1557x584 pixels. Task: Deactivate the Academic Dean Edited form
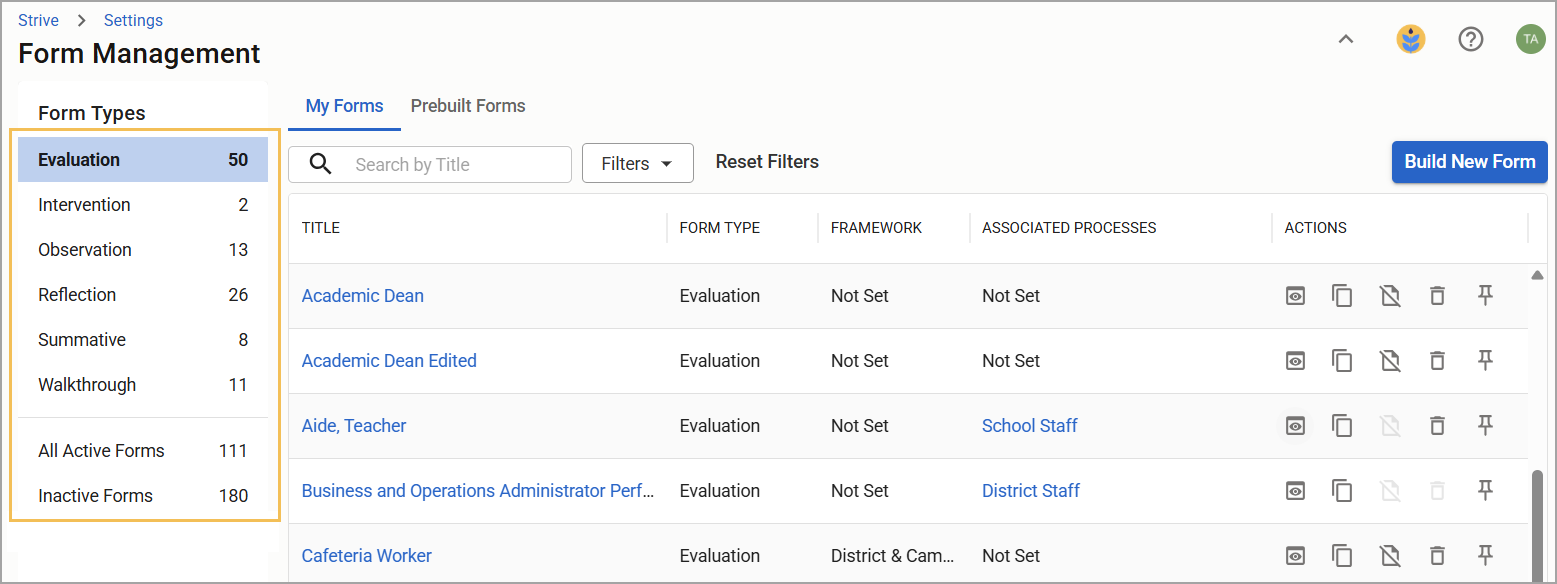pyautogui.click(x=1389, y=361)
